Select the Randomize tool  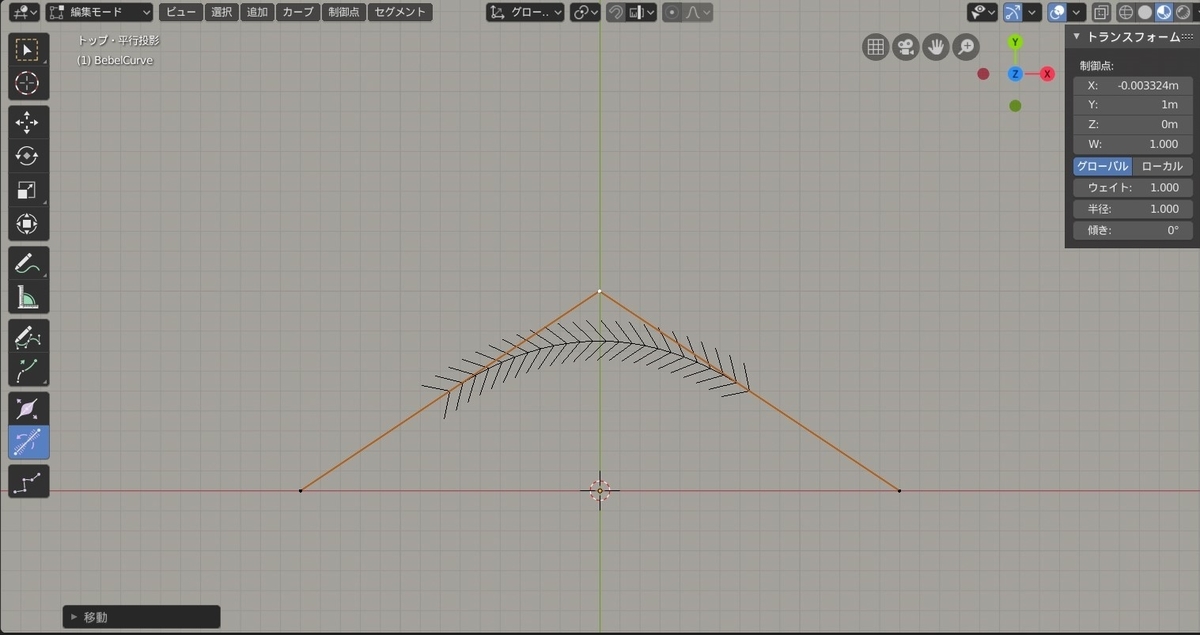pyautogui.click(x=28, y=482)
